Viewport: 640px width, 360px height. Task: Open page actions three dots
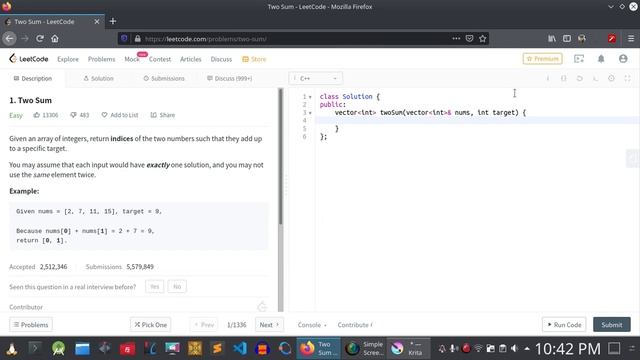pos(456,39)
